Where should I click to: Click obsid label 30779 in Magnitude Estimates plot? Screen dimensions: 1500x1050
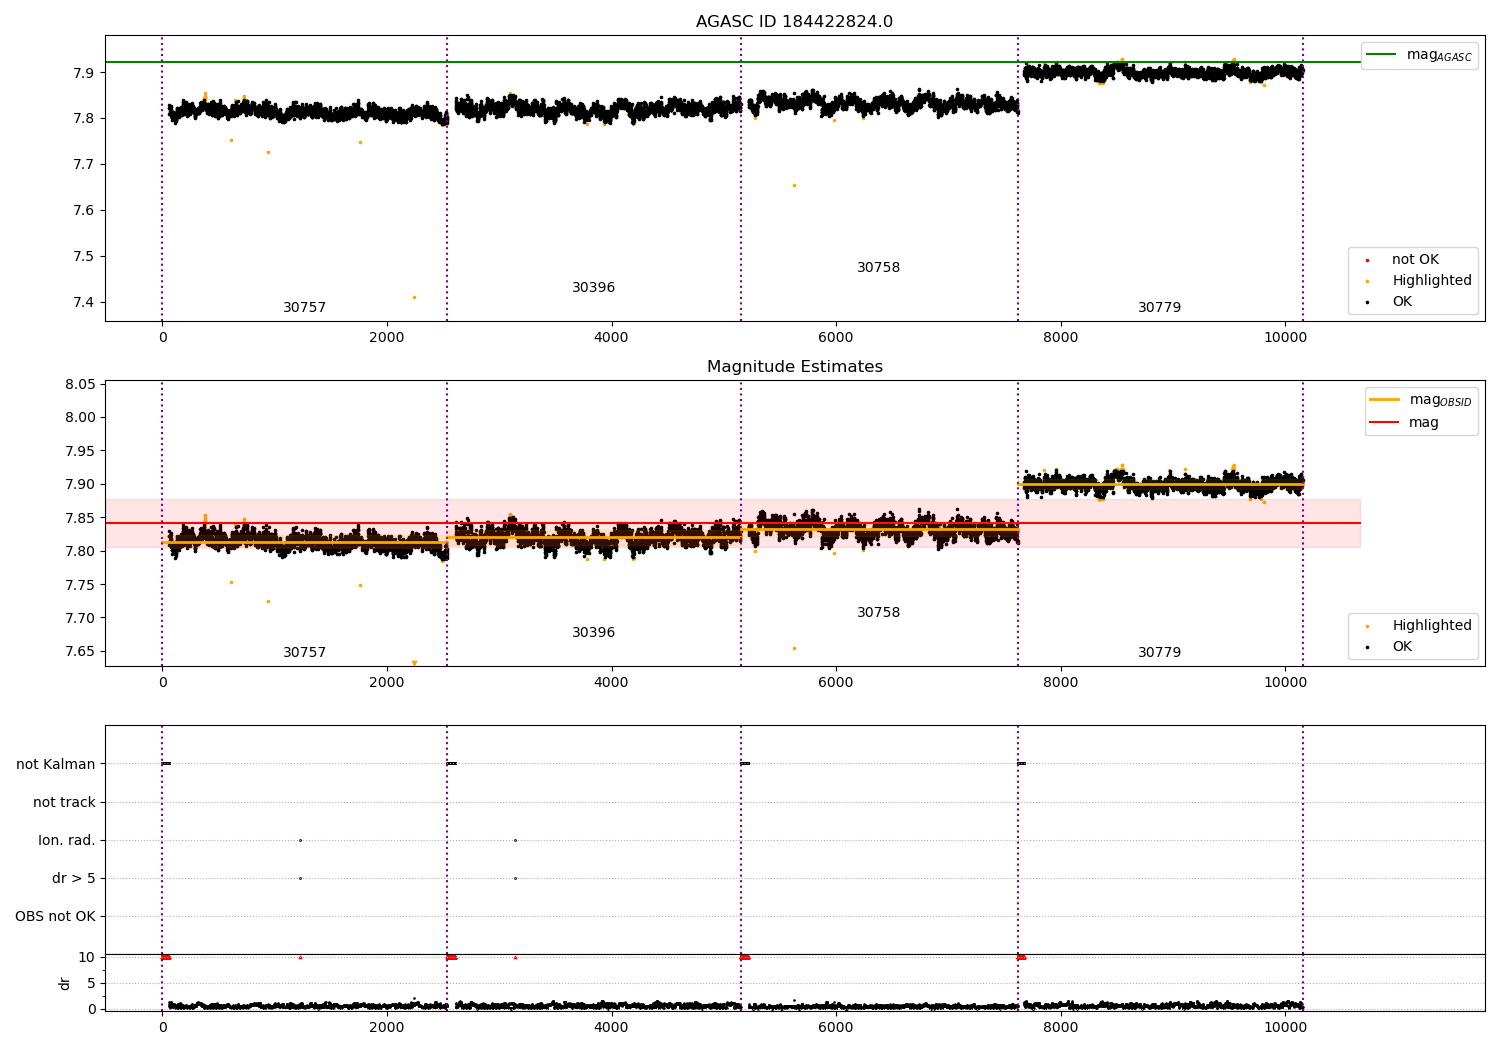coord(1159,653)
